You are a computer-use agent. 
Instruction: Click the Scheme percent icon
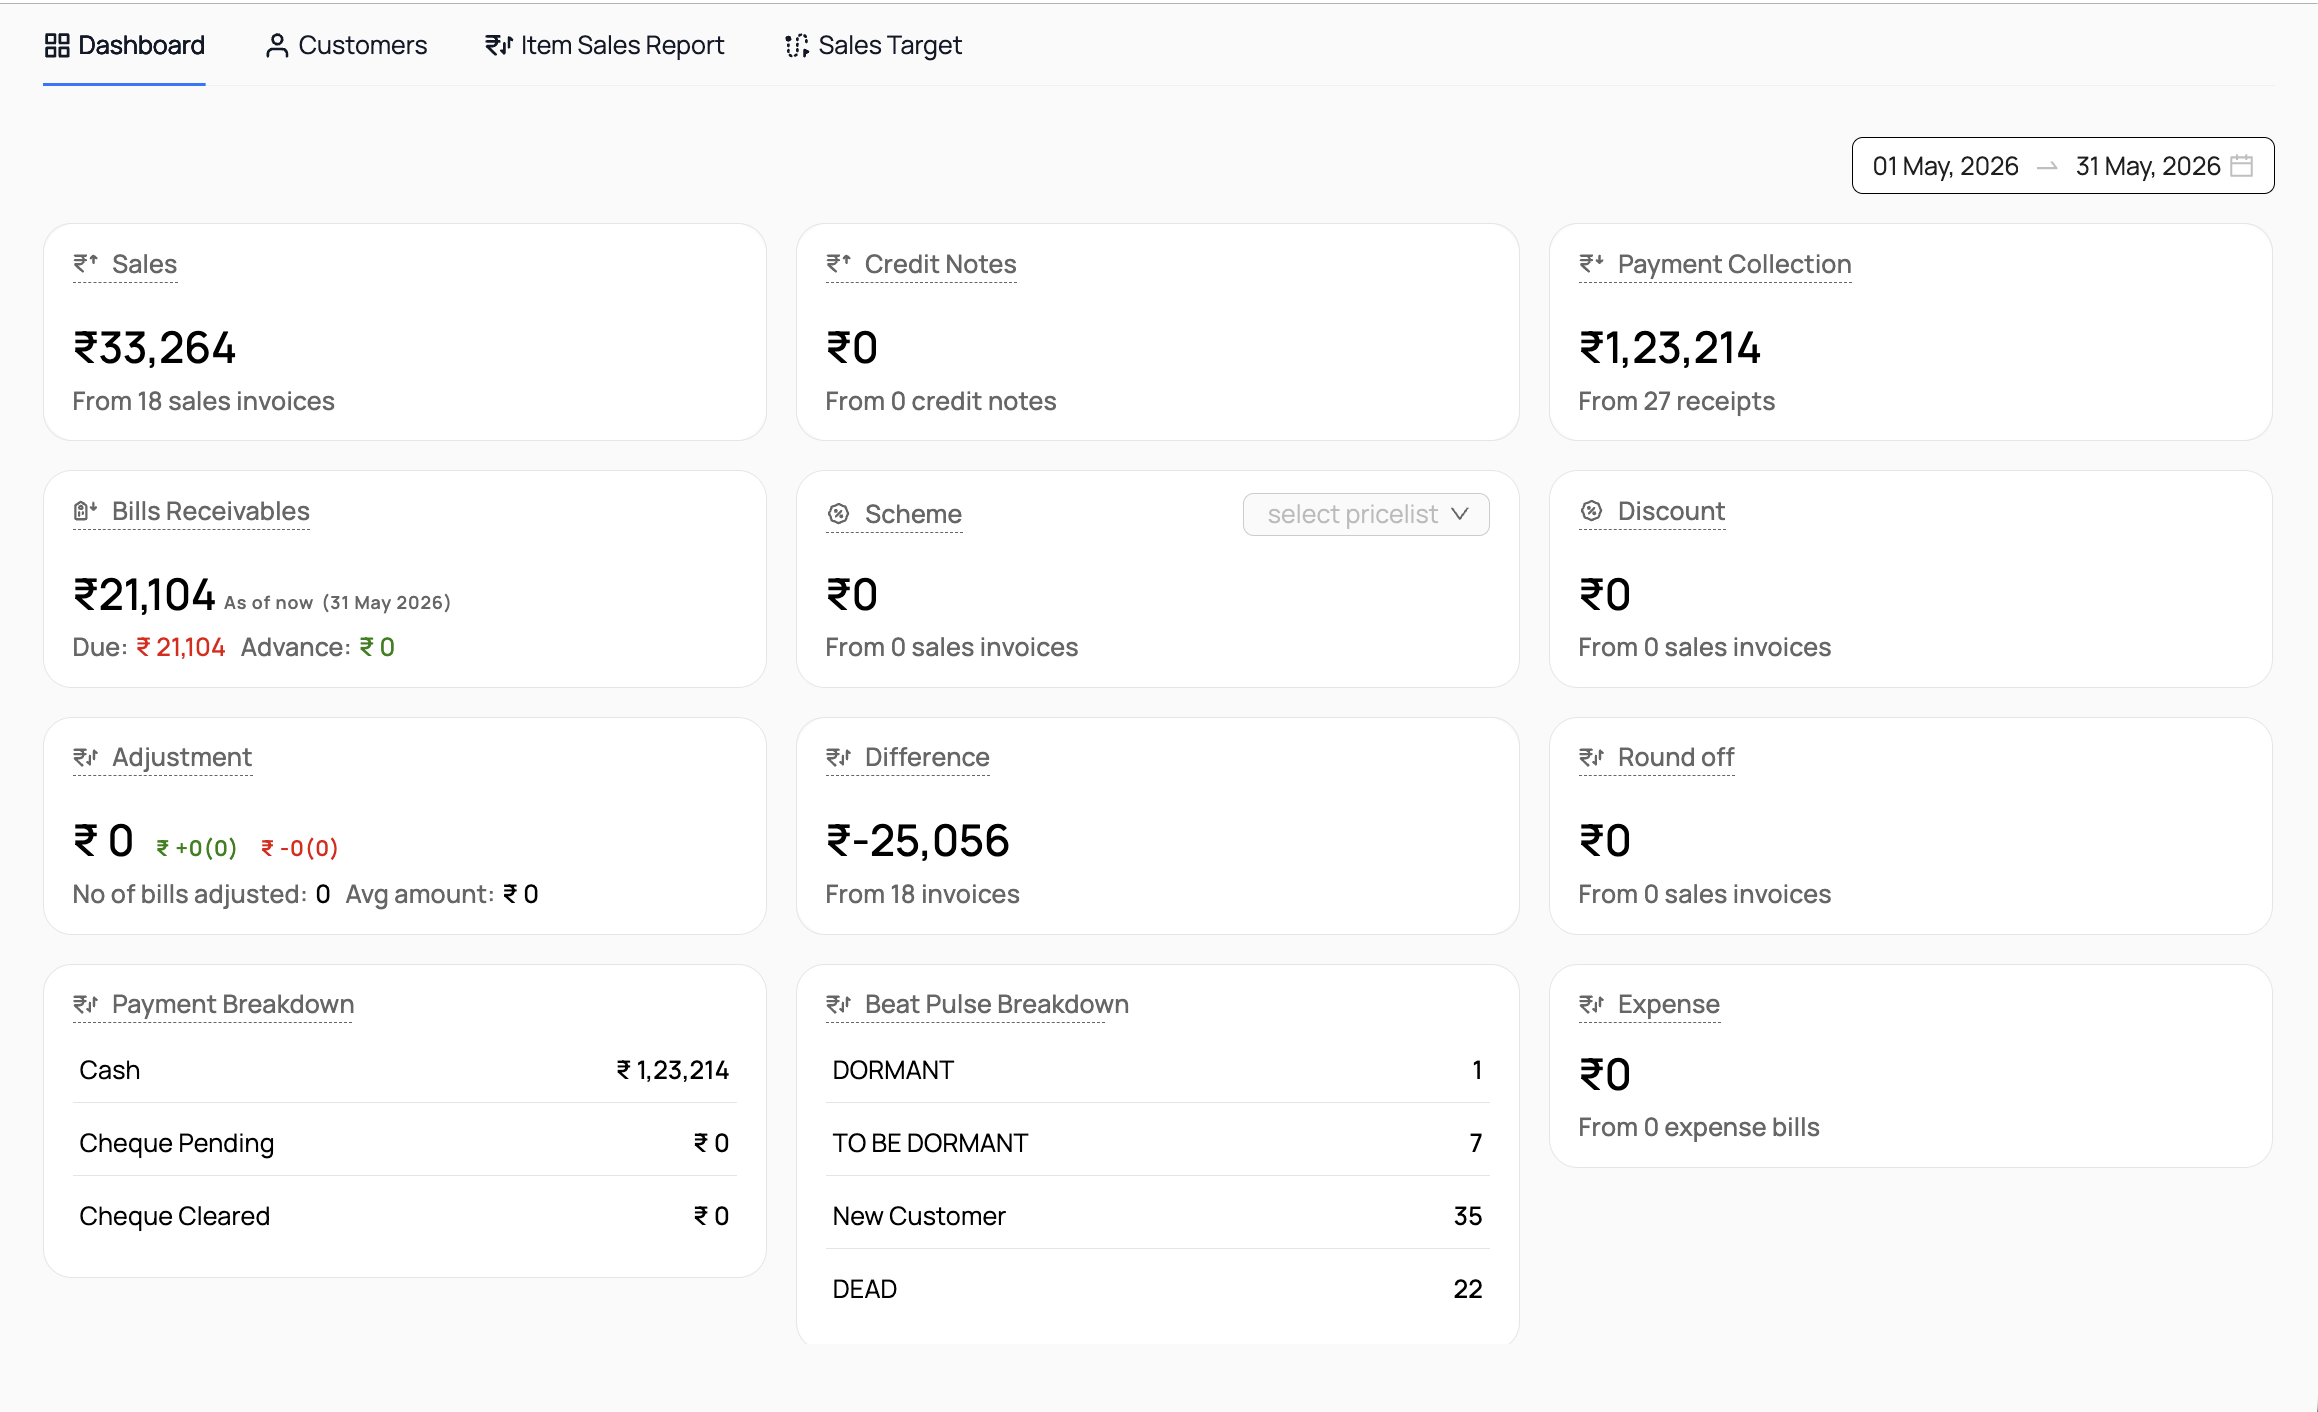(x=839, y=514)
